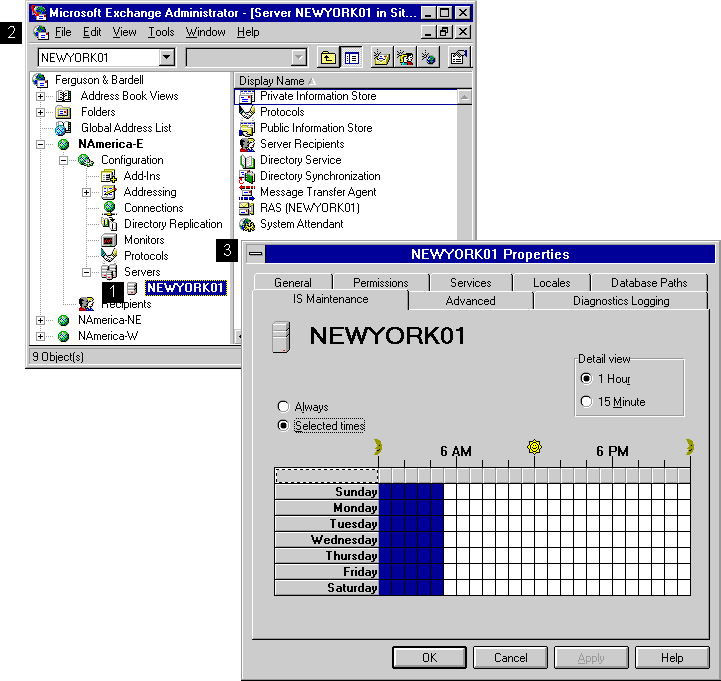Expand the NAmerica-NE site node
Viewport: 721px width, 681px height.
tap(40, 320)
